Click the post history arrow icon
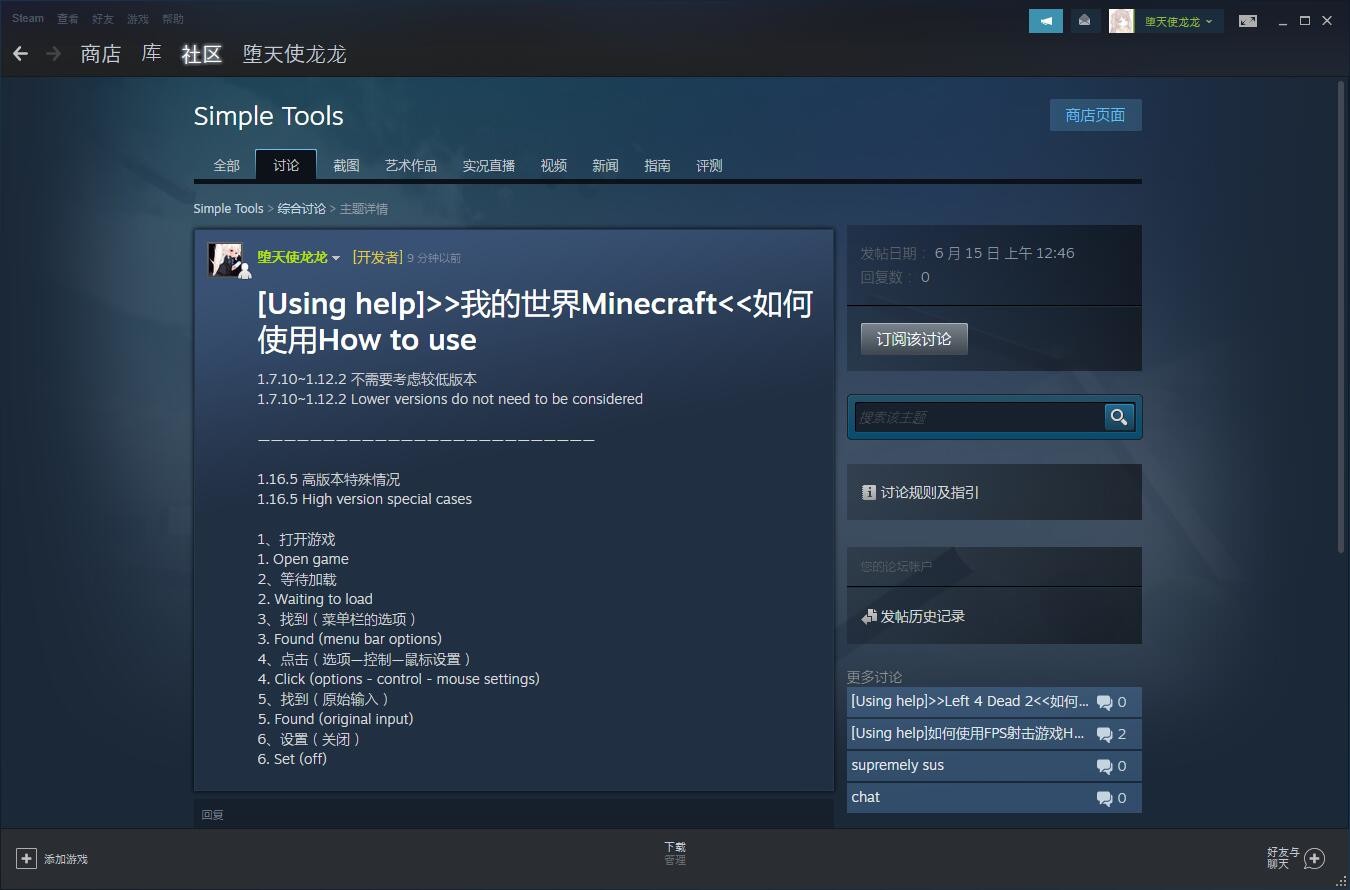The image size is (1350, 890). click(869, 617)
